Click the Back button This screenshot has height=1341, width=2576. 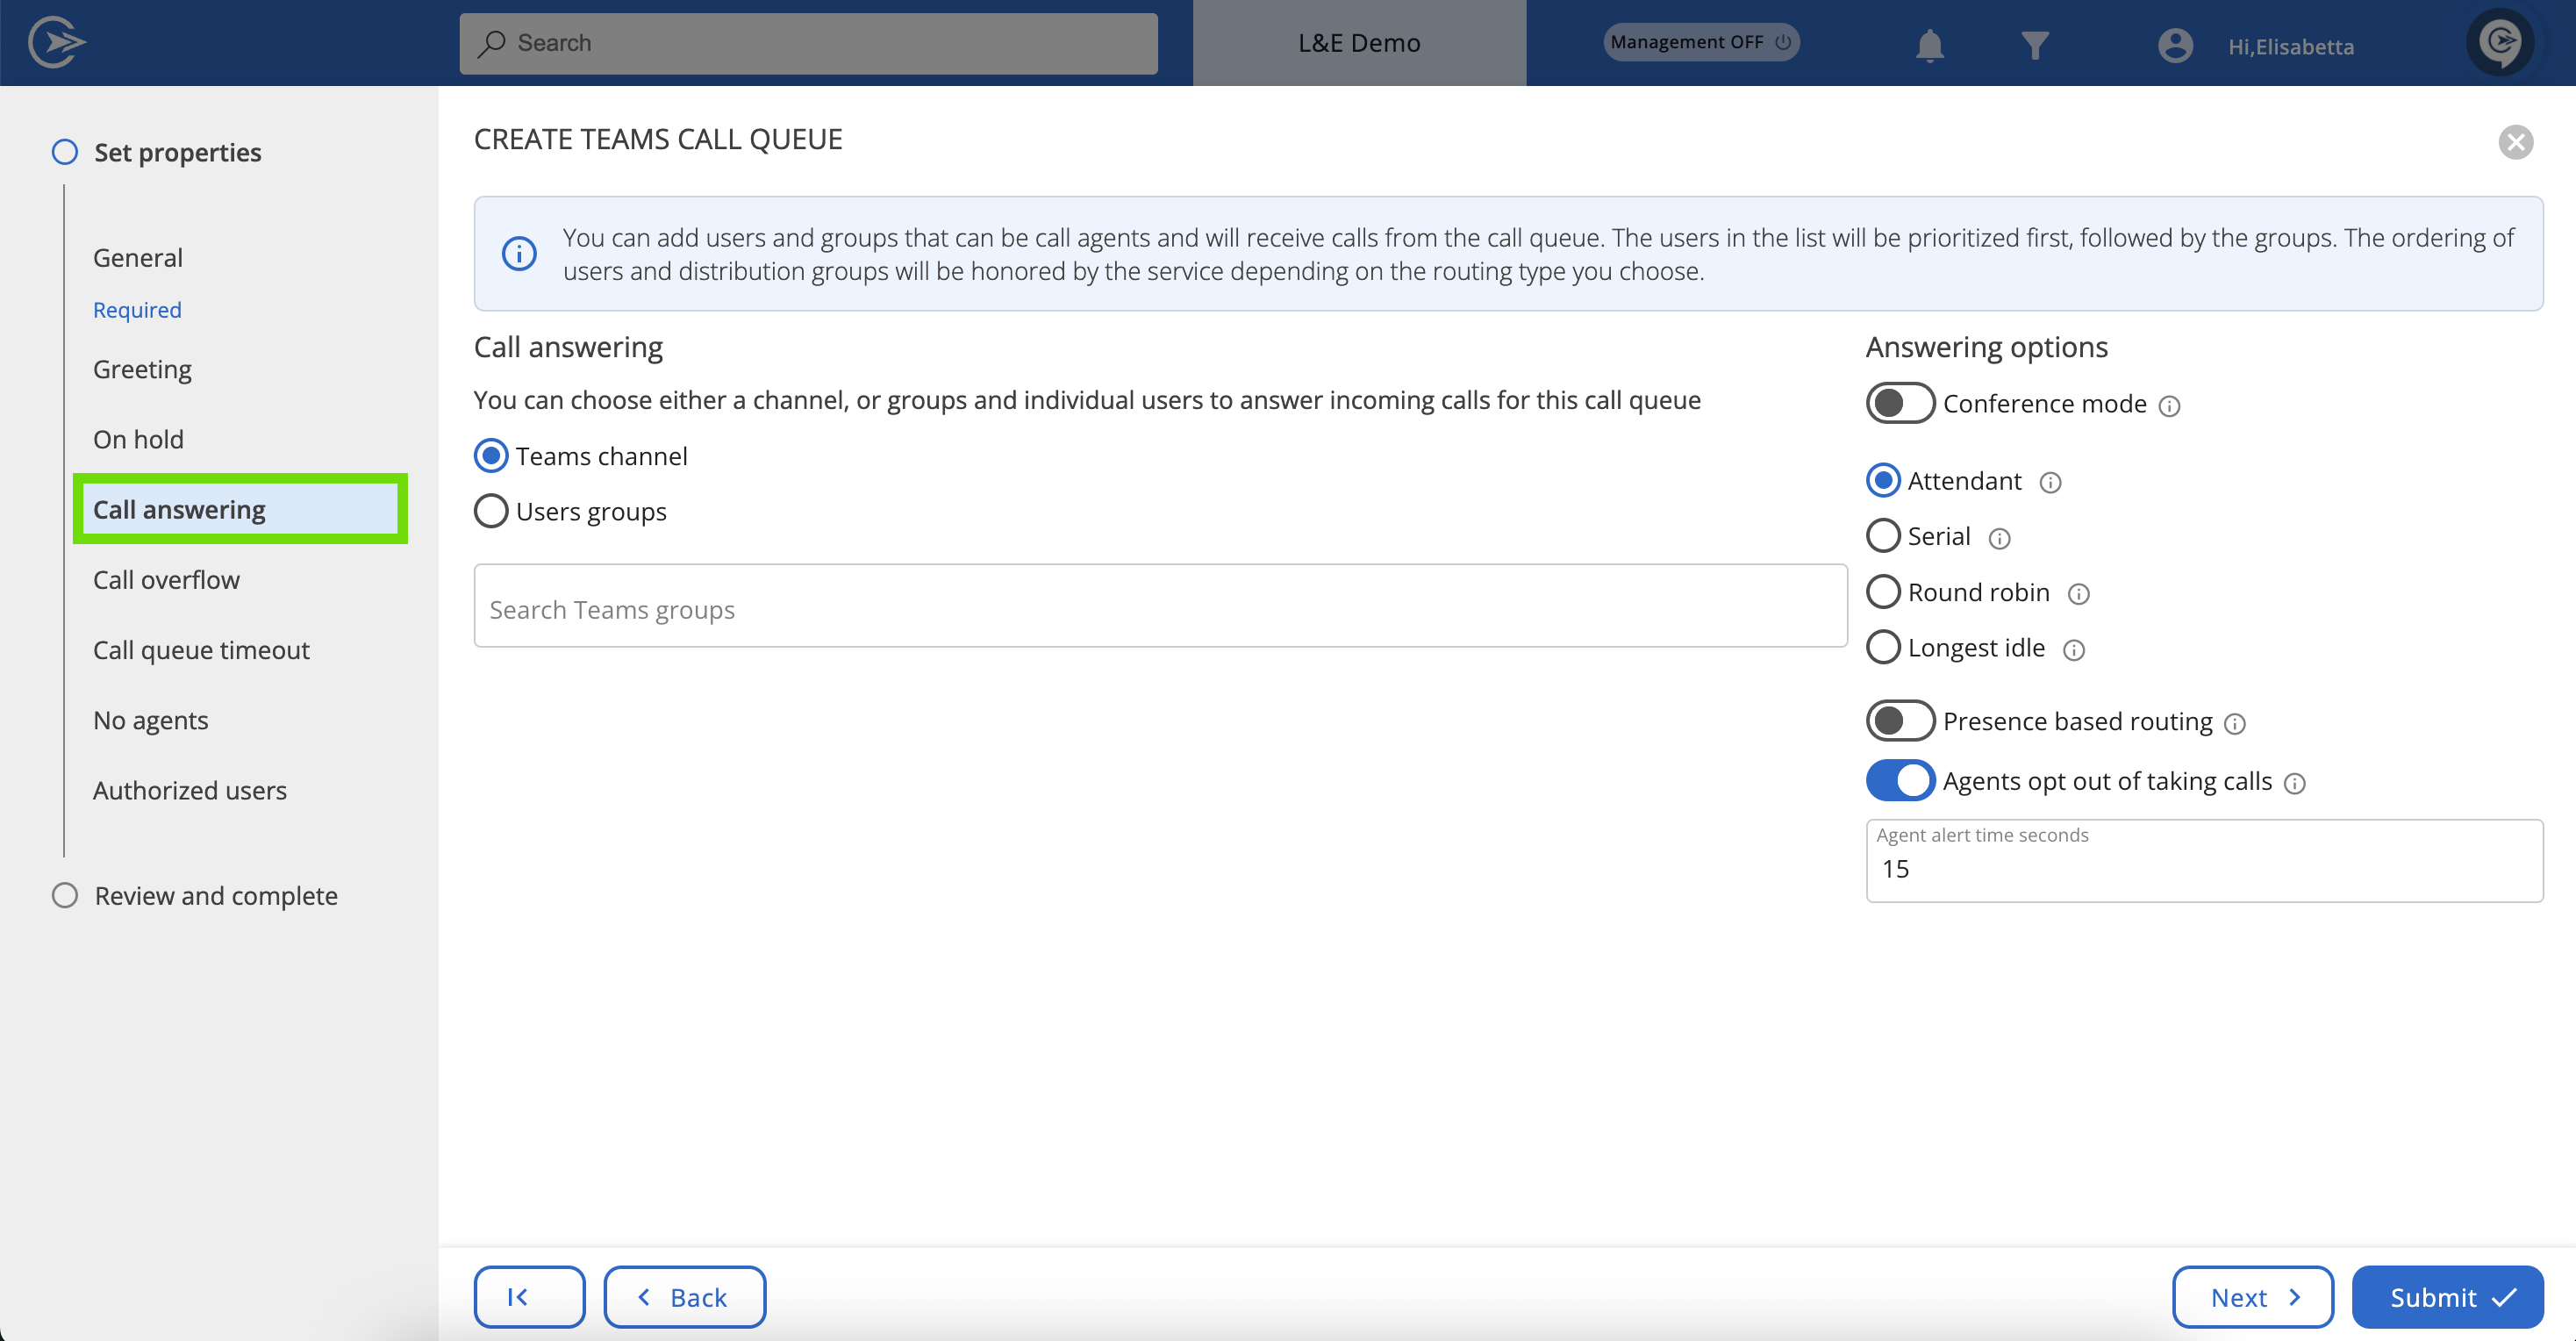[x=685, y=1297]
